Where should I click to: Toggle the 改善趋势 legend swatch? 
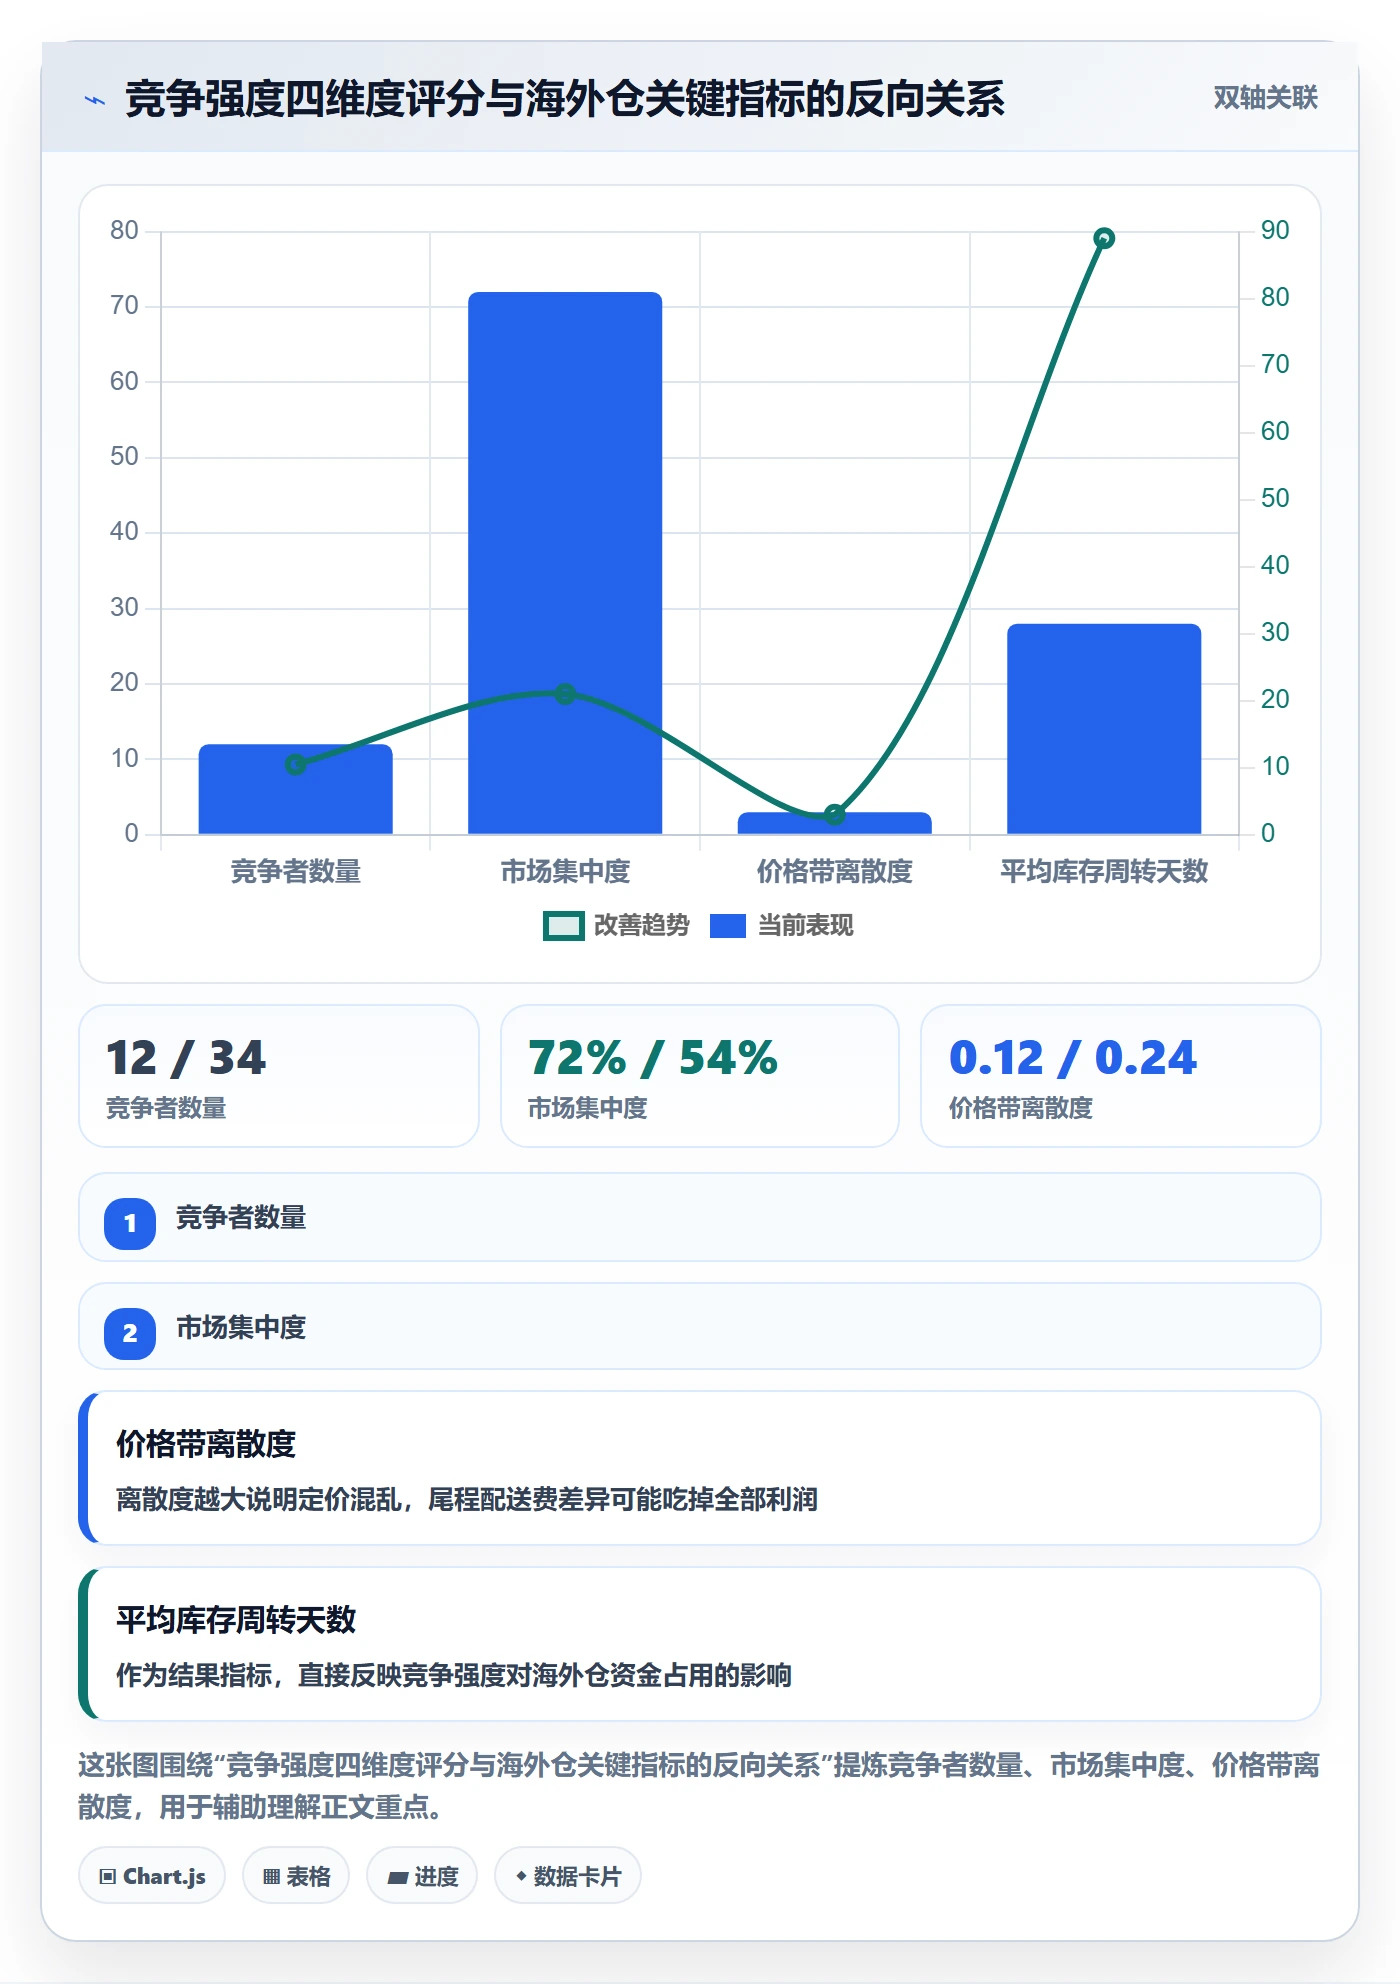(x=564, y=926)
